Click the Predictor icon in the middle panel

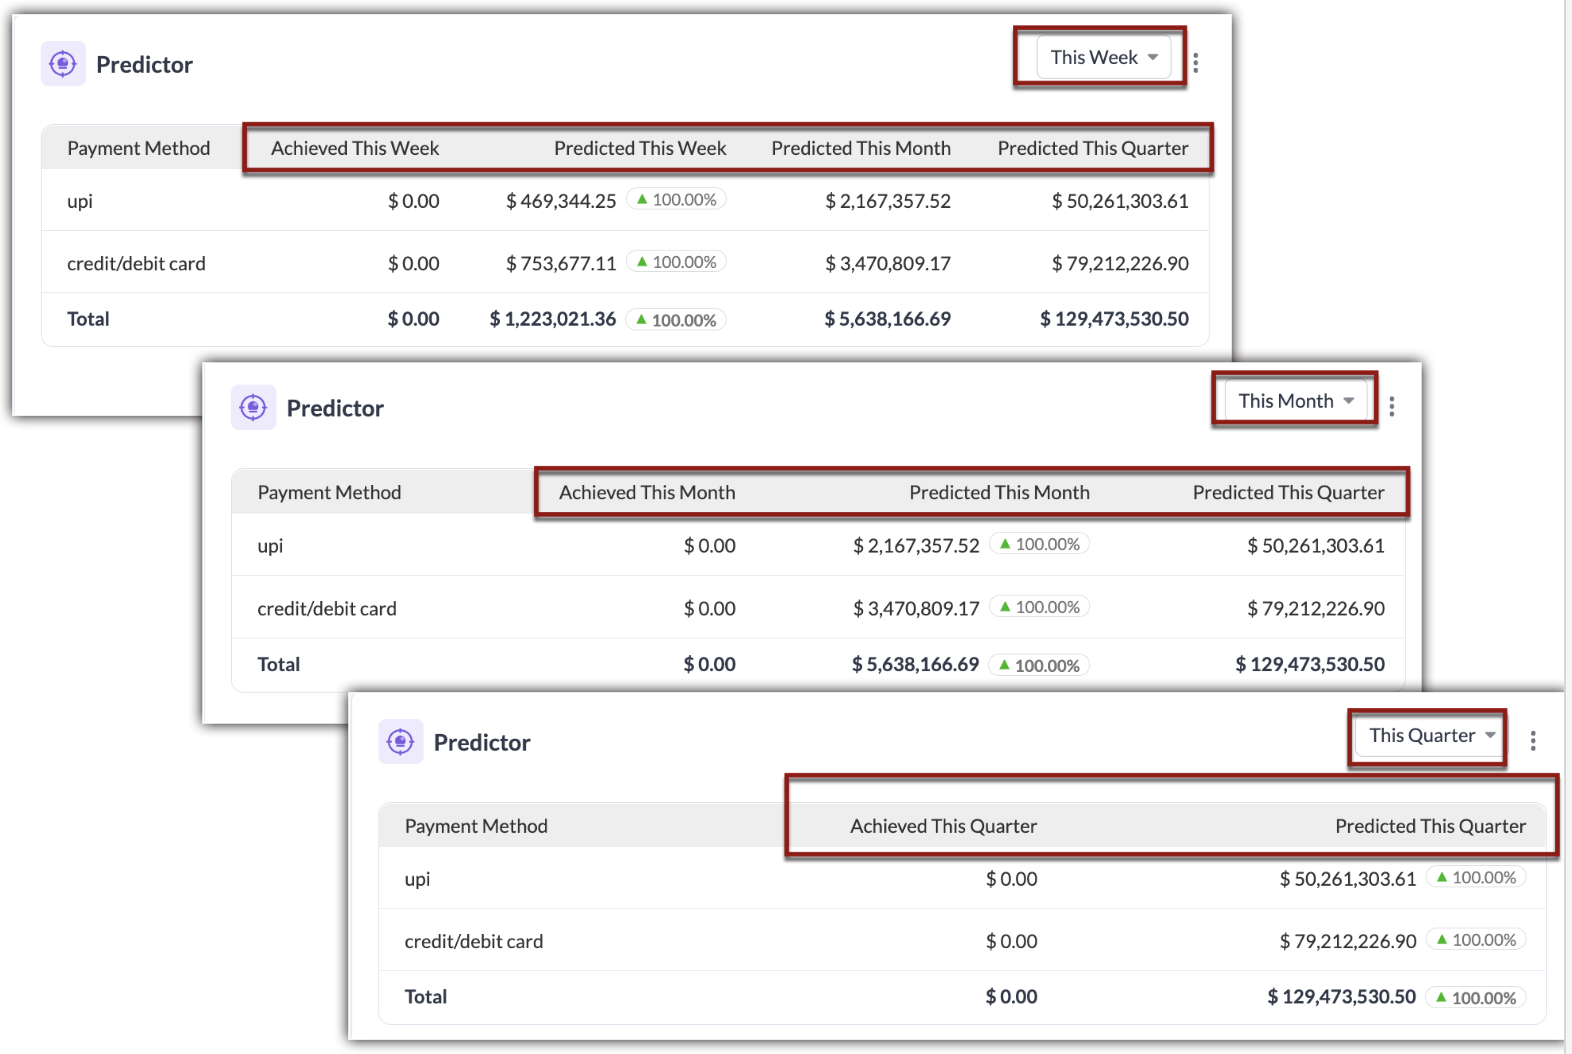coord(254,407)
